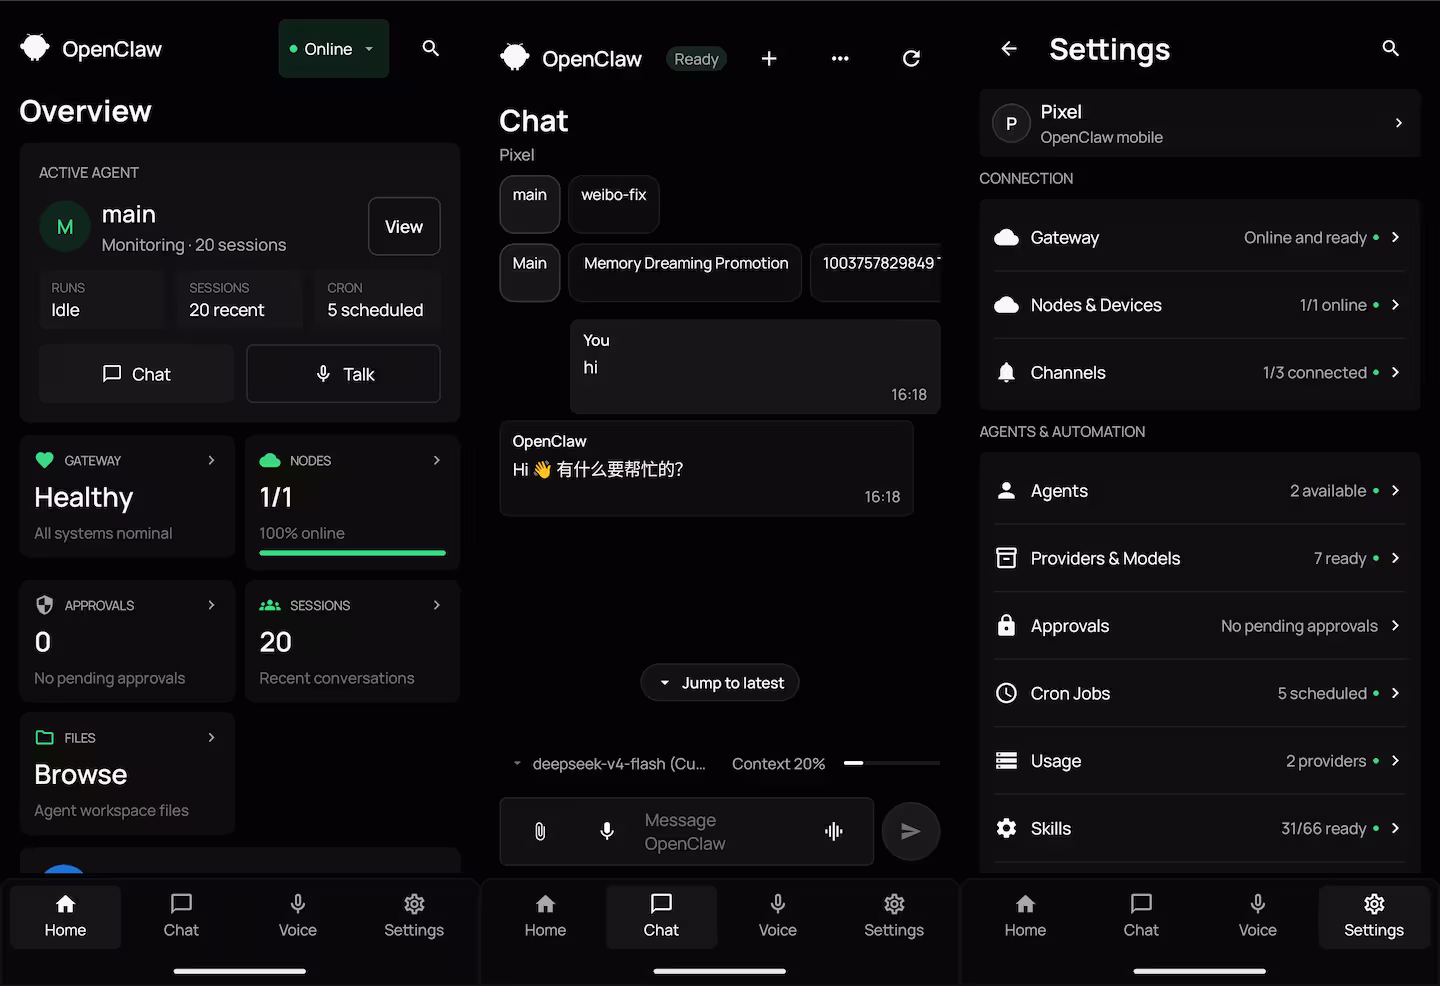Open search in the Overview screen

point(431,48)
